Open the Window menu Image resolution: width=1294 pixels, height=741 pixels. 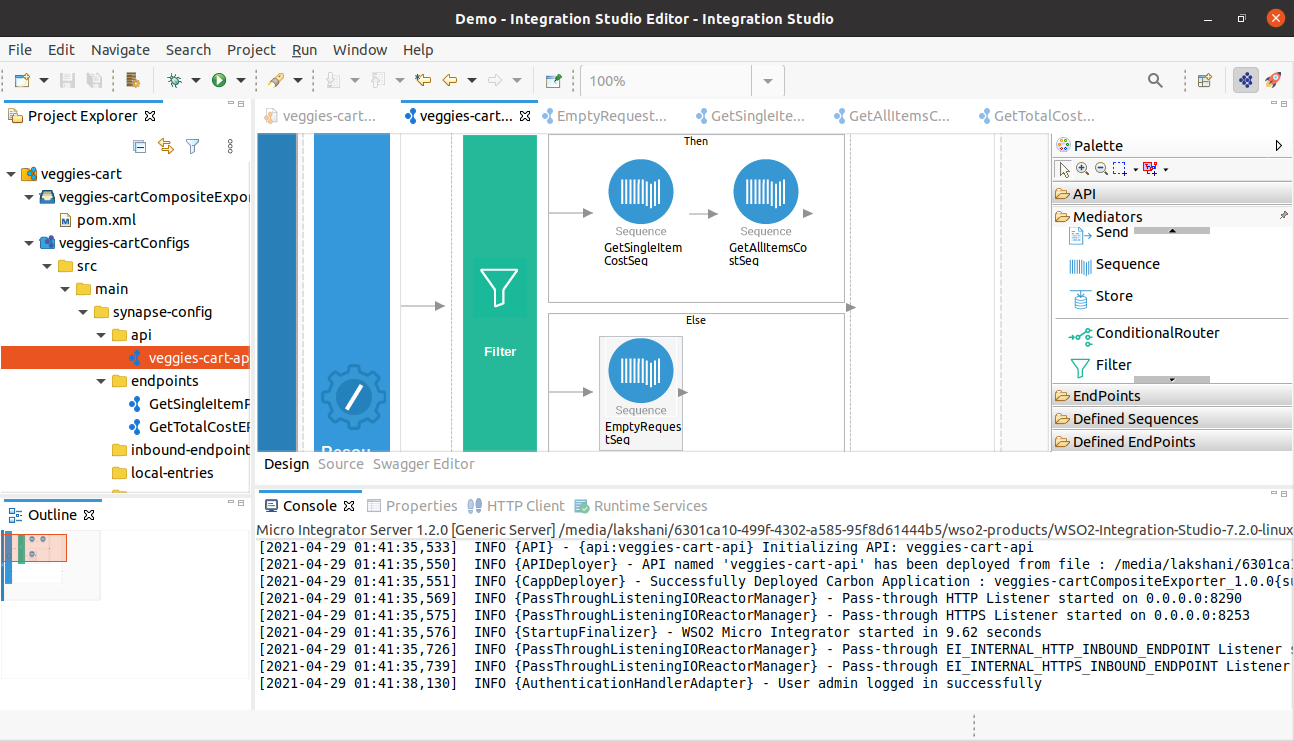(360, 50)
